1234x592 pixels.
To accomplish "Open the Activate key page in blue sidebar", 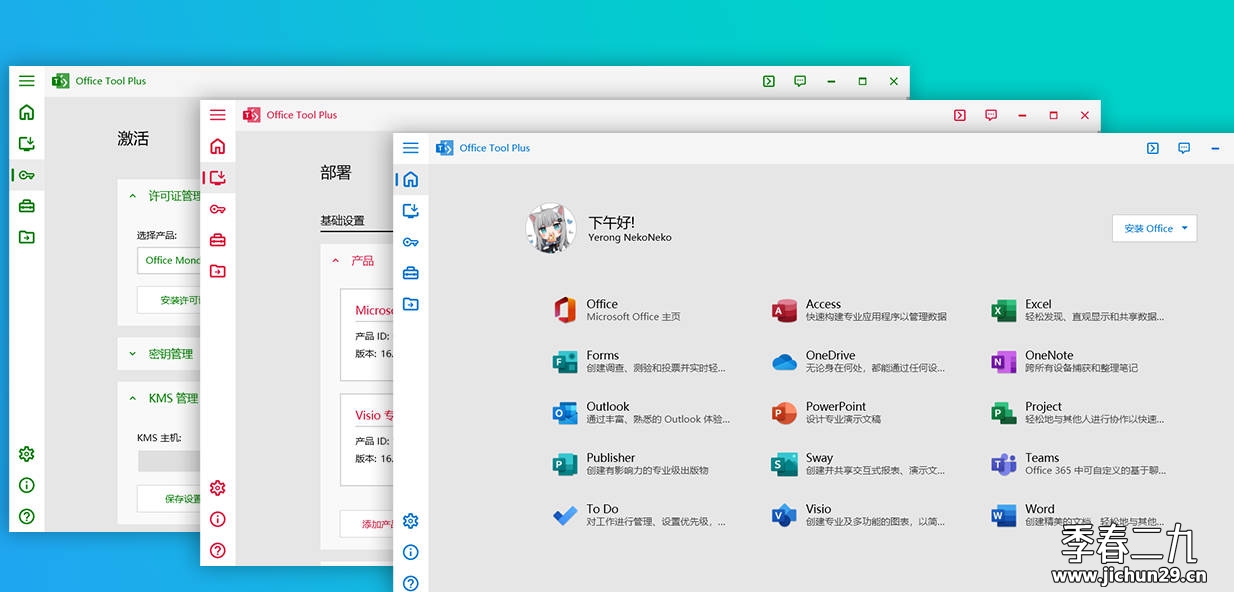I will [x=410, y=242].
